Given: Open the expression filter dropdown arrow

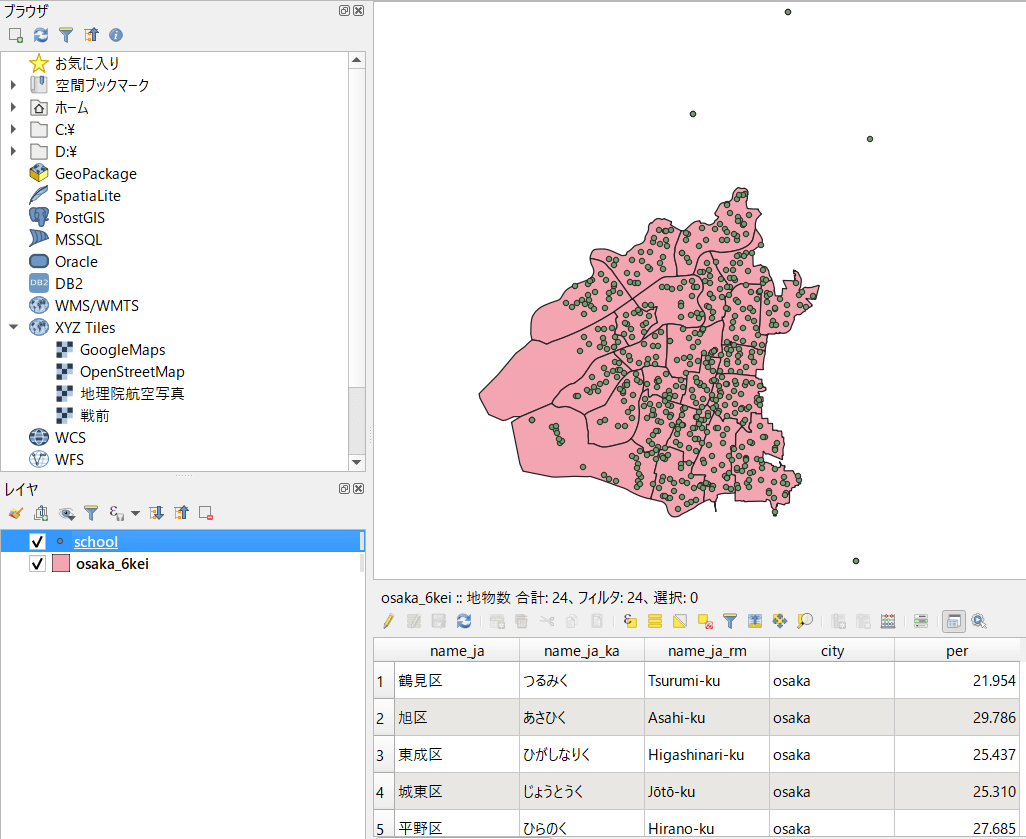Looking at the screenshot, I should coord(135,513).
